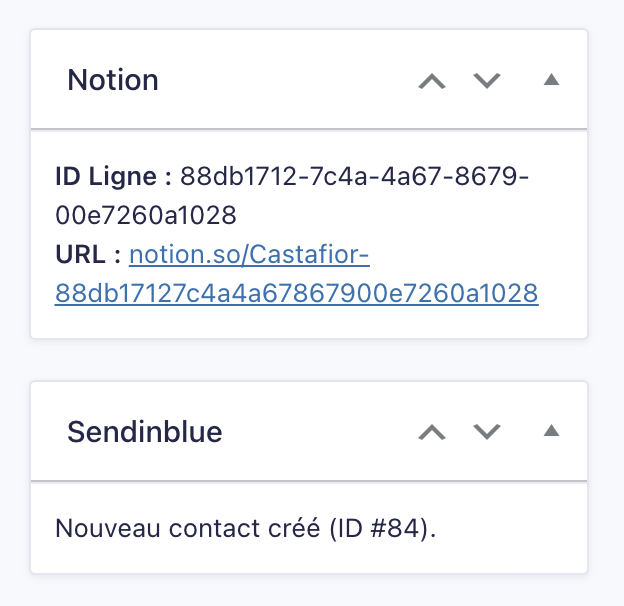Open the notion.so/Castafior- link

(x=250, y=255)
